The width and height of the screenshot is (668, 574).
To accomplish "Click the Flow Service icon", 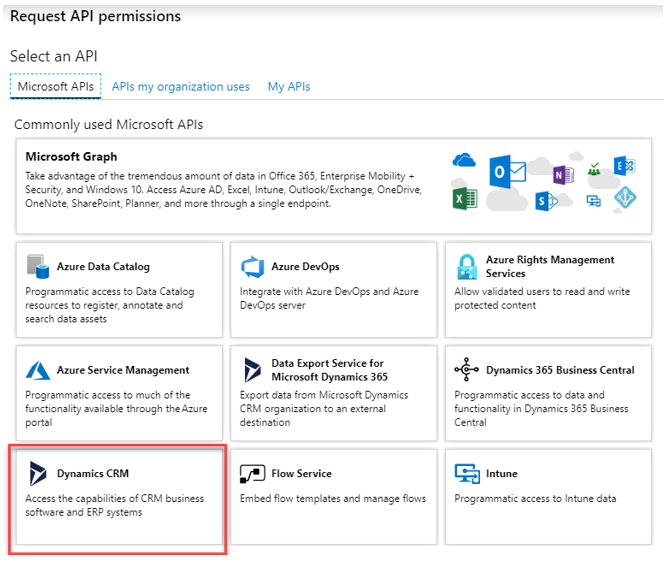I will pyautogui.click(x=253, y=473).
